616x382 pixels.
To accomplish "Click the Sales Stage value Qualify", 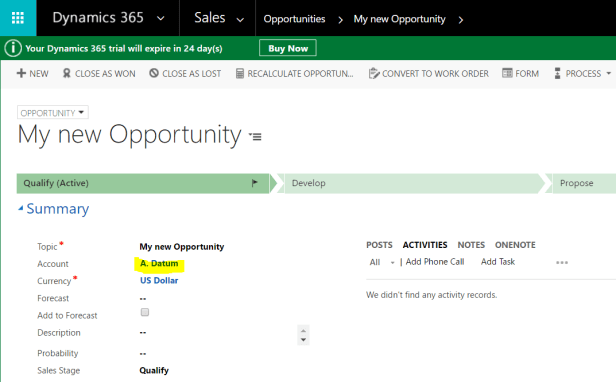I will 154,371.
